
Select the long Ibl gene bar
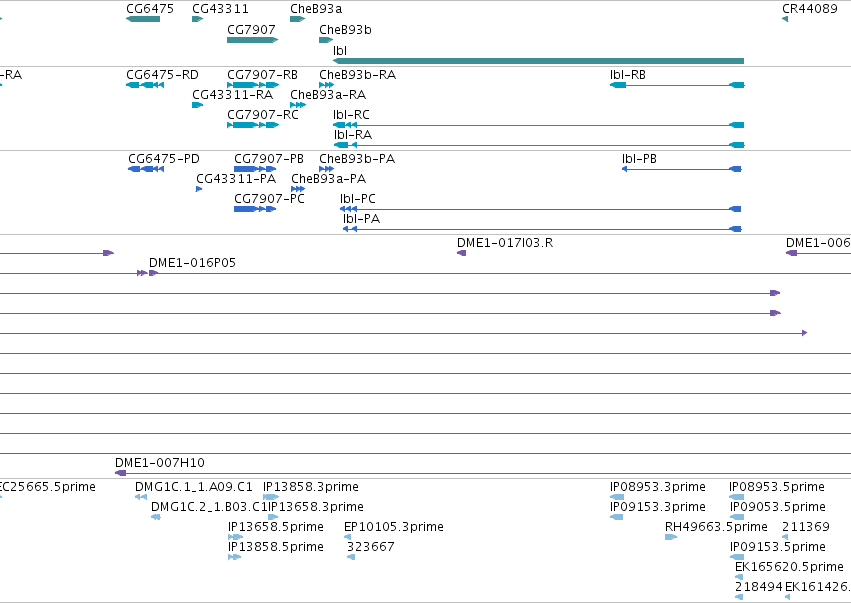point(538,61)
